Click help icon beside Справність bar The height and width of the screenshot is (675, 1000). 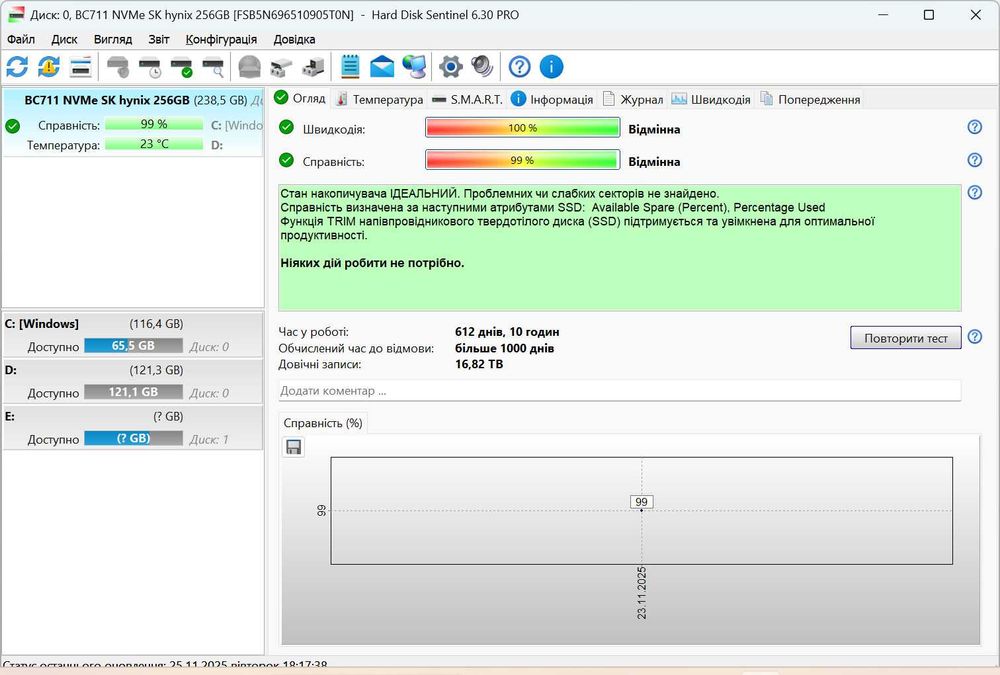[x=974, y=159]
